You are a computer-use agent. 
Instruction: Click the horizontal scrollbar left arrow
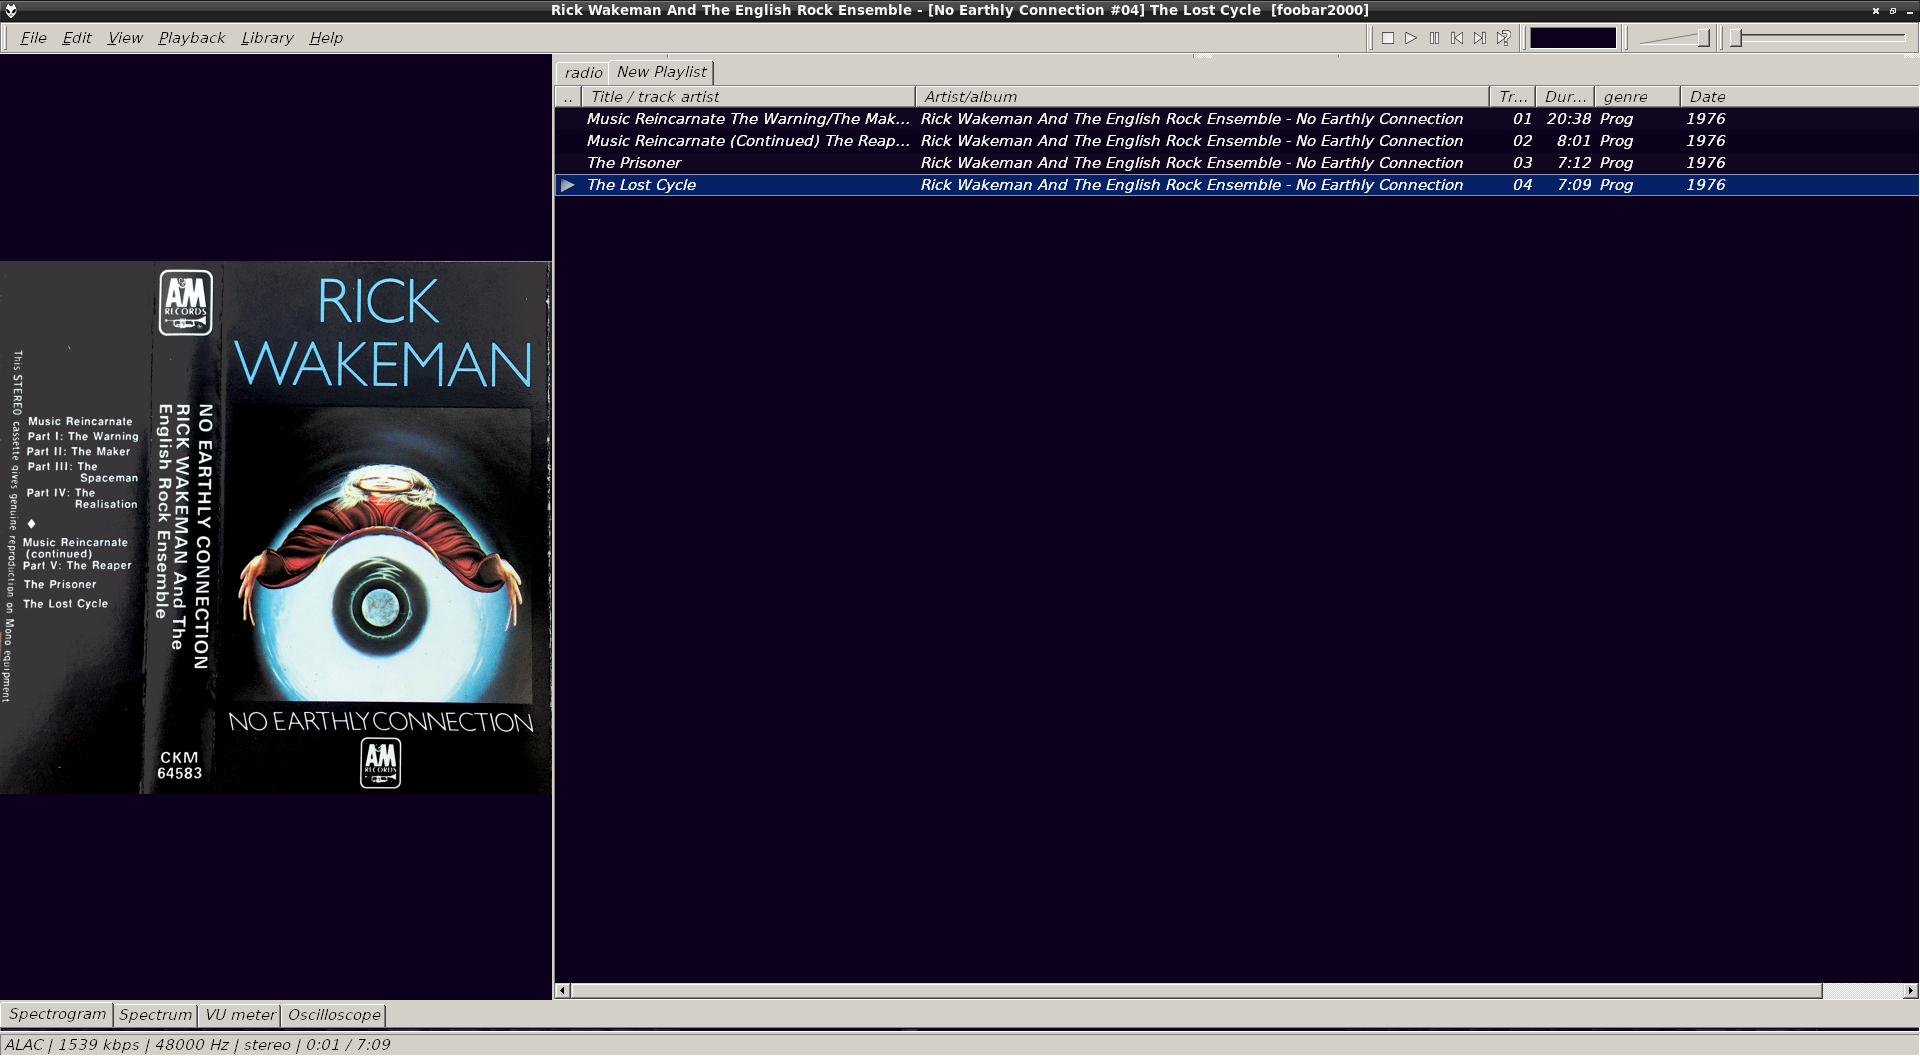(x=562, y=991)
